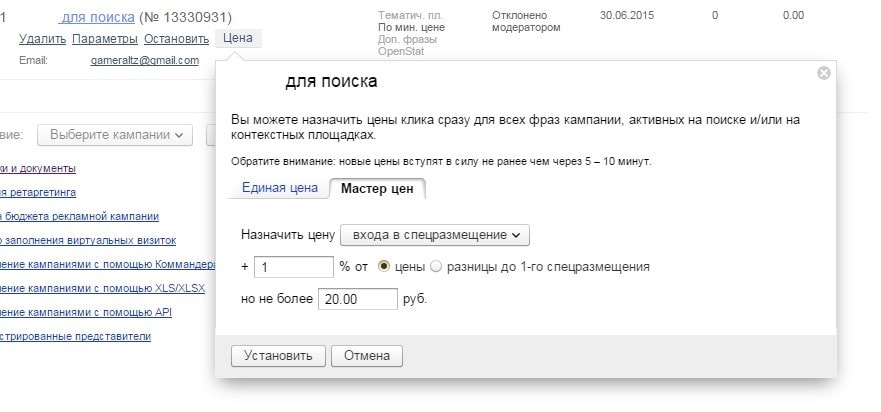Click the gameraltz@gmail.com email link
The width and height of the screenshot is (881, 412).
pyautogui.click(x=144, y=60)
